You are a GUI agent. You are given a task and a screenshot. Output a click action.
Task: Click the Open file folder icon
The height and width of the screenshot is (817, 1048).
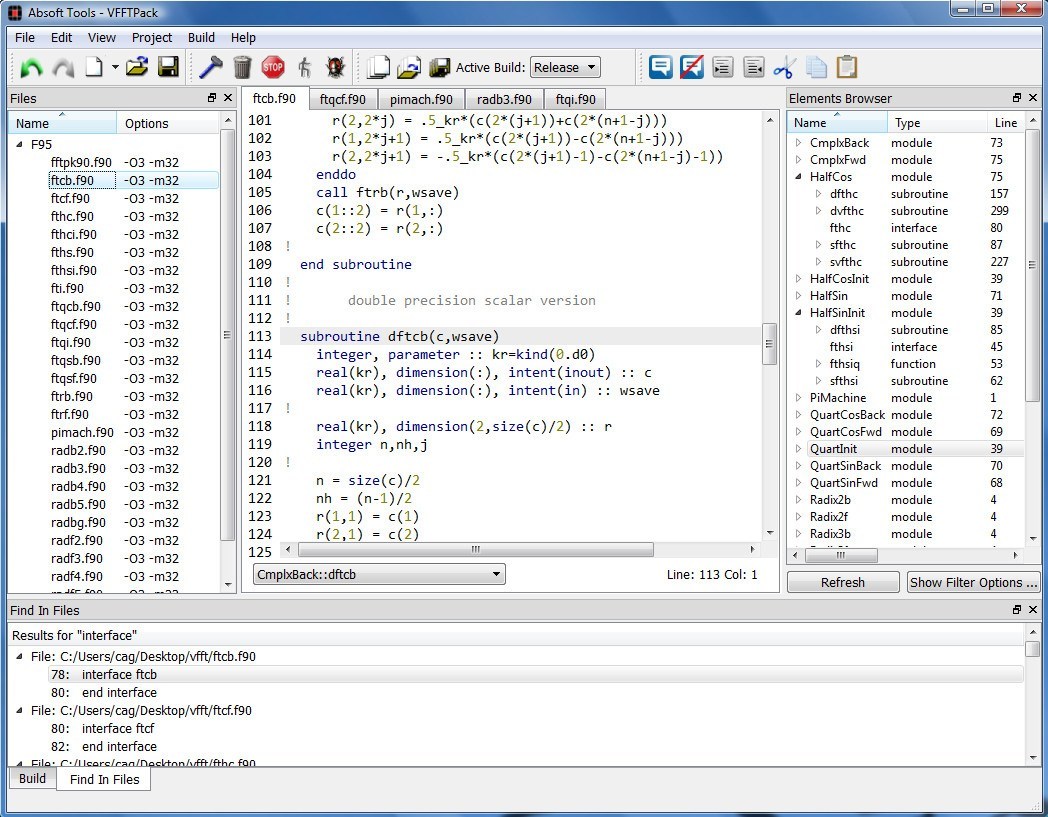(136, 67)
